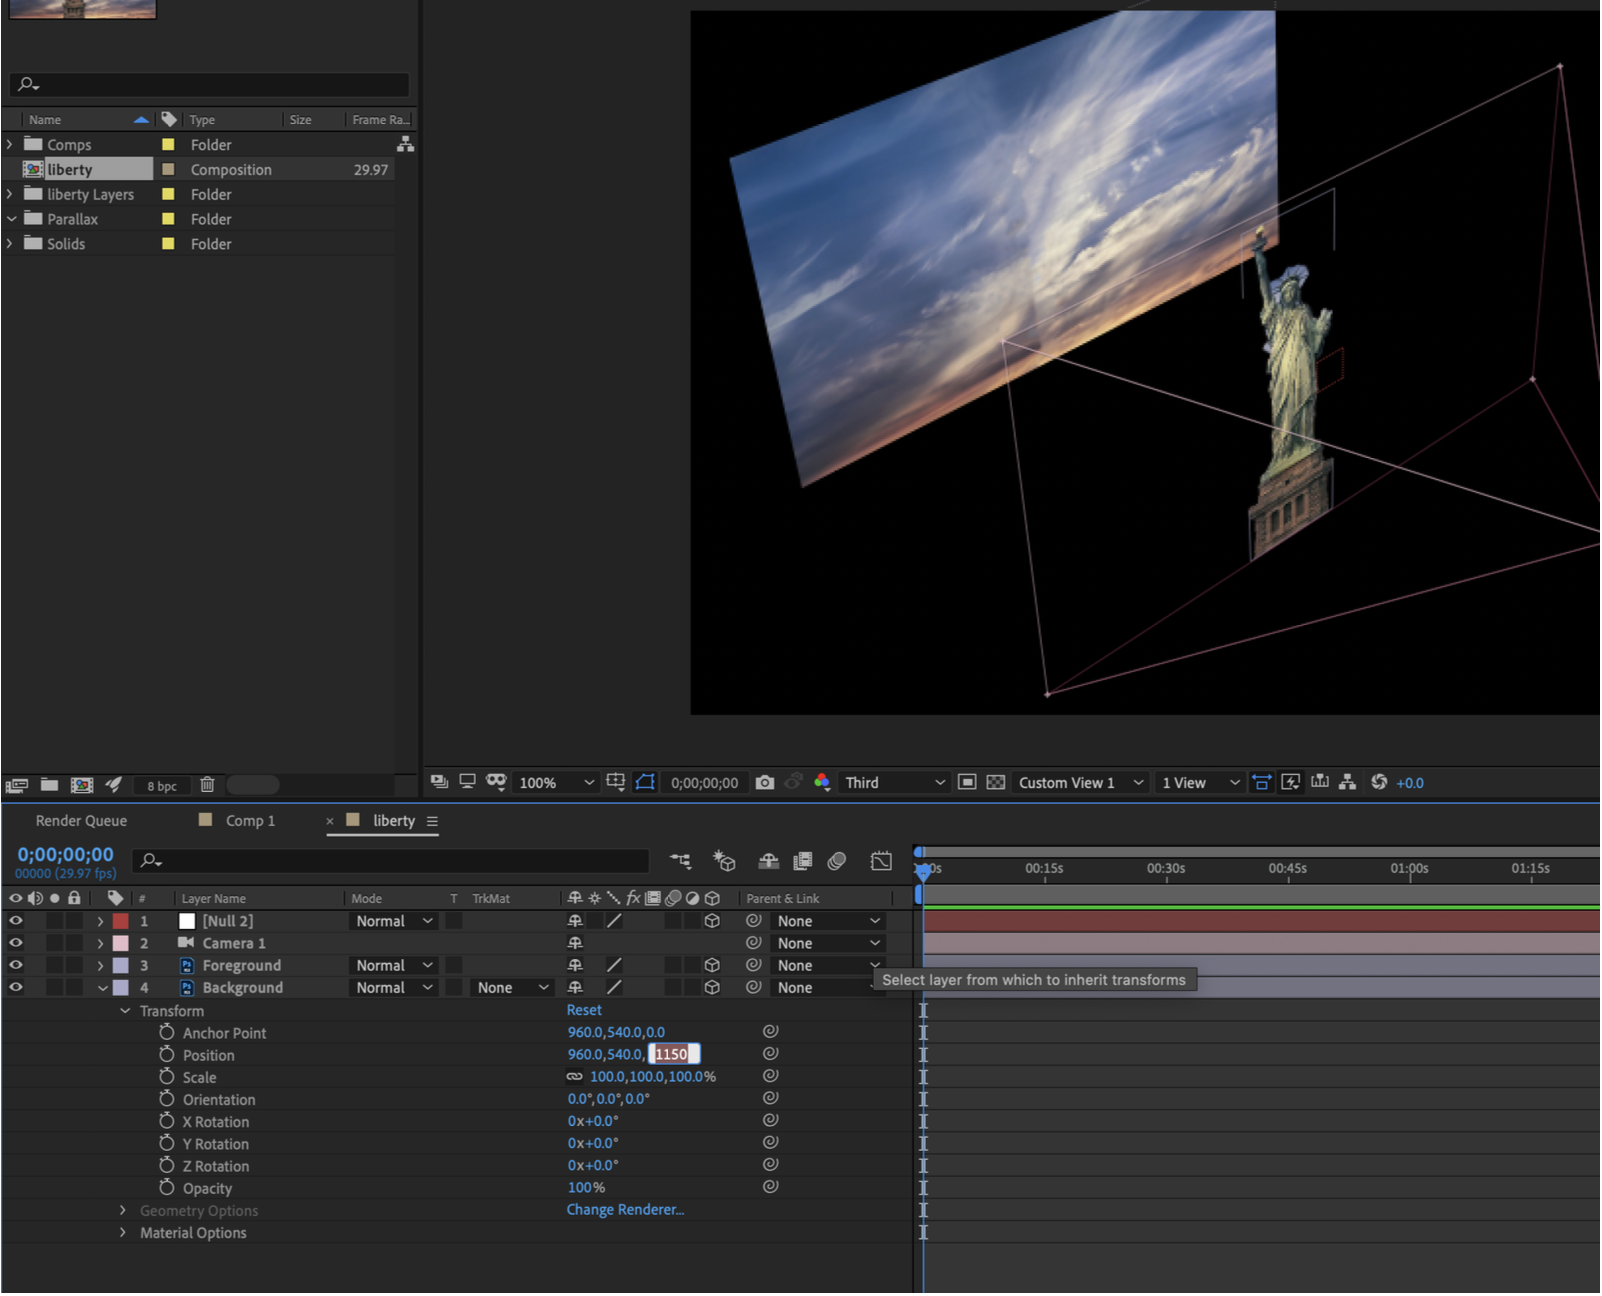Switch to Render Queue tab

pos(81,821)
